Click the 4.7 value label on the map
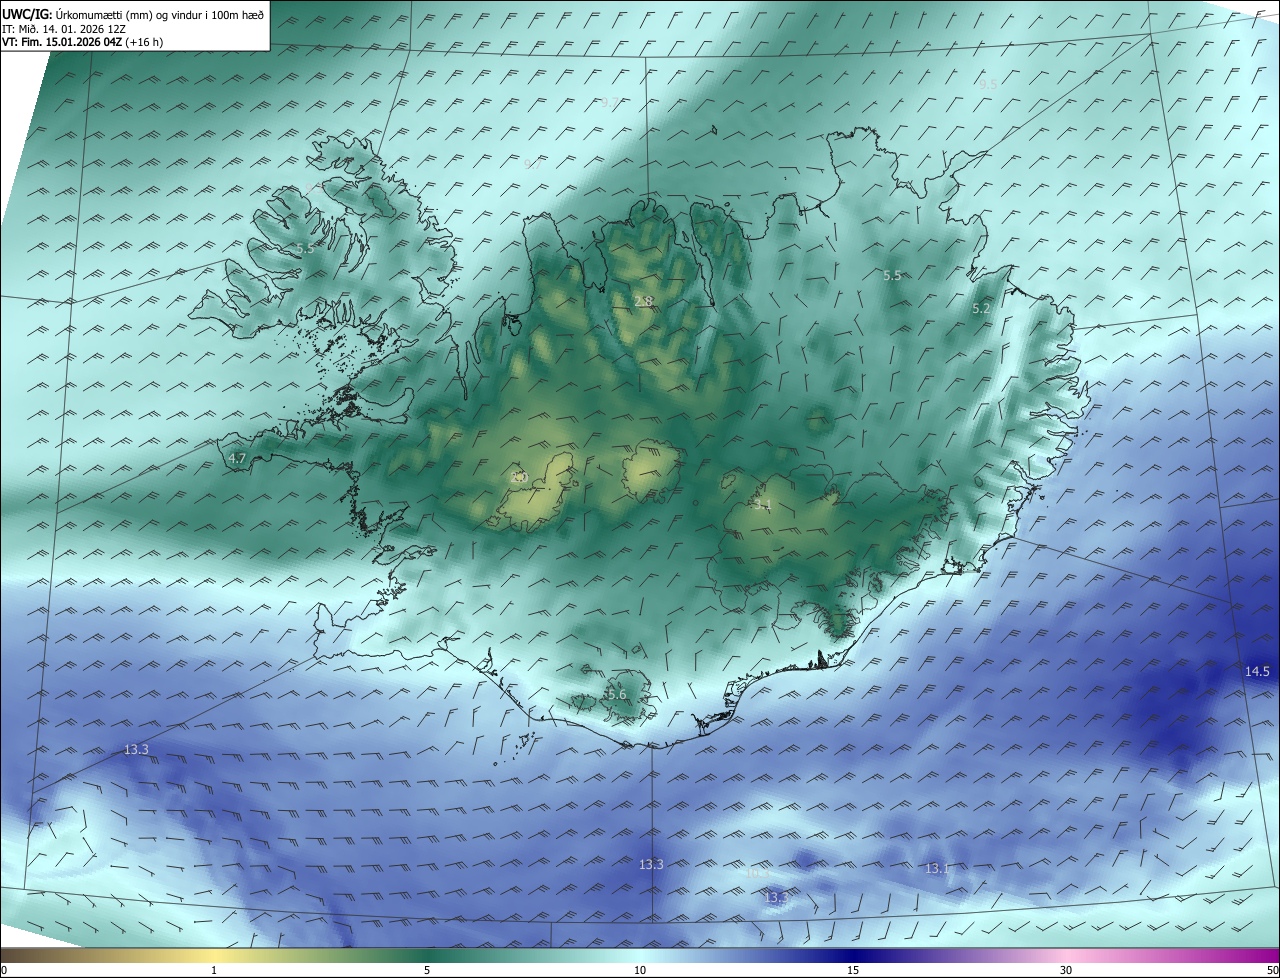Image resolution: width=1280 pixels, height=978 pixels. point(237,459)
